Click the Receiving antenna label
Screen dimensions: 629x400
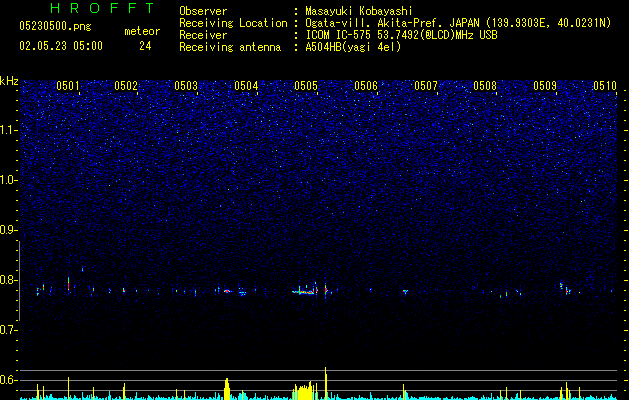coord(230,47)
